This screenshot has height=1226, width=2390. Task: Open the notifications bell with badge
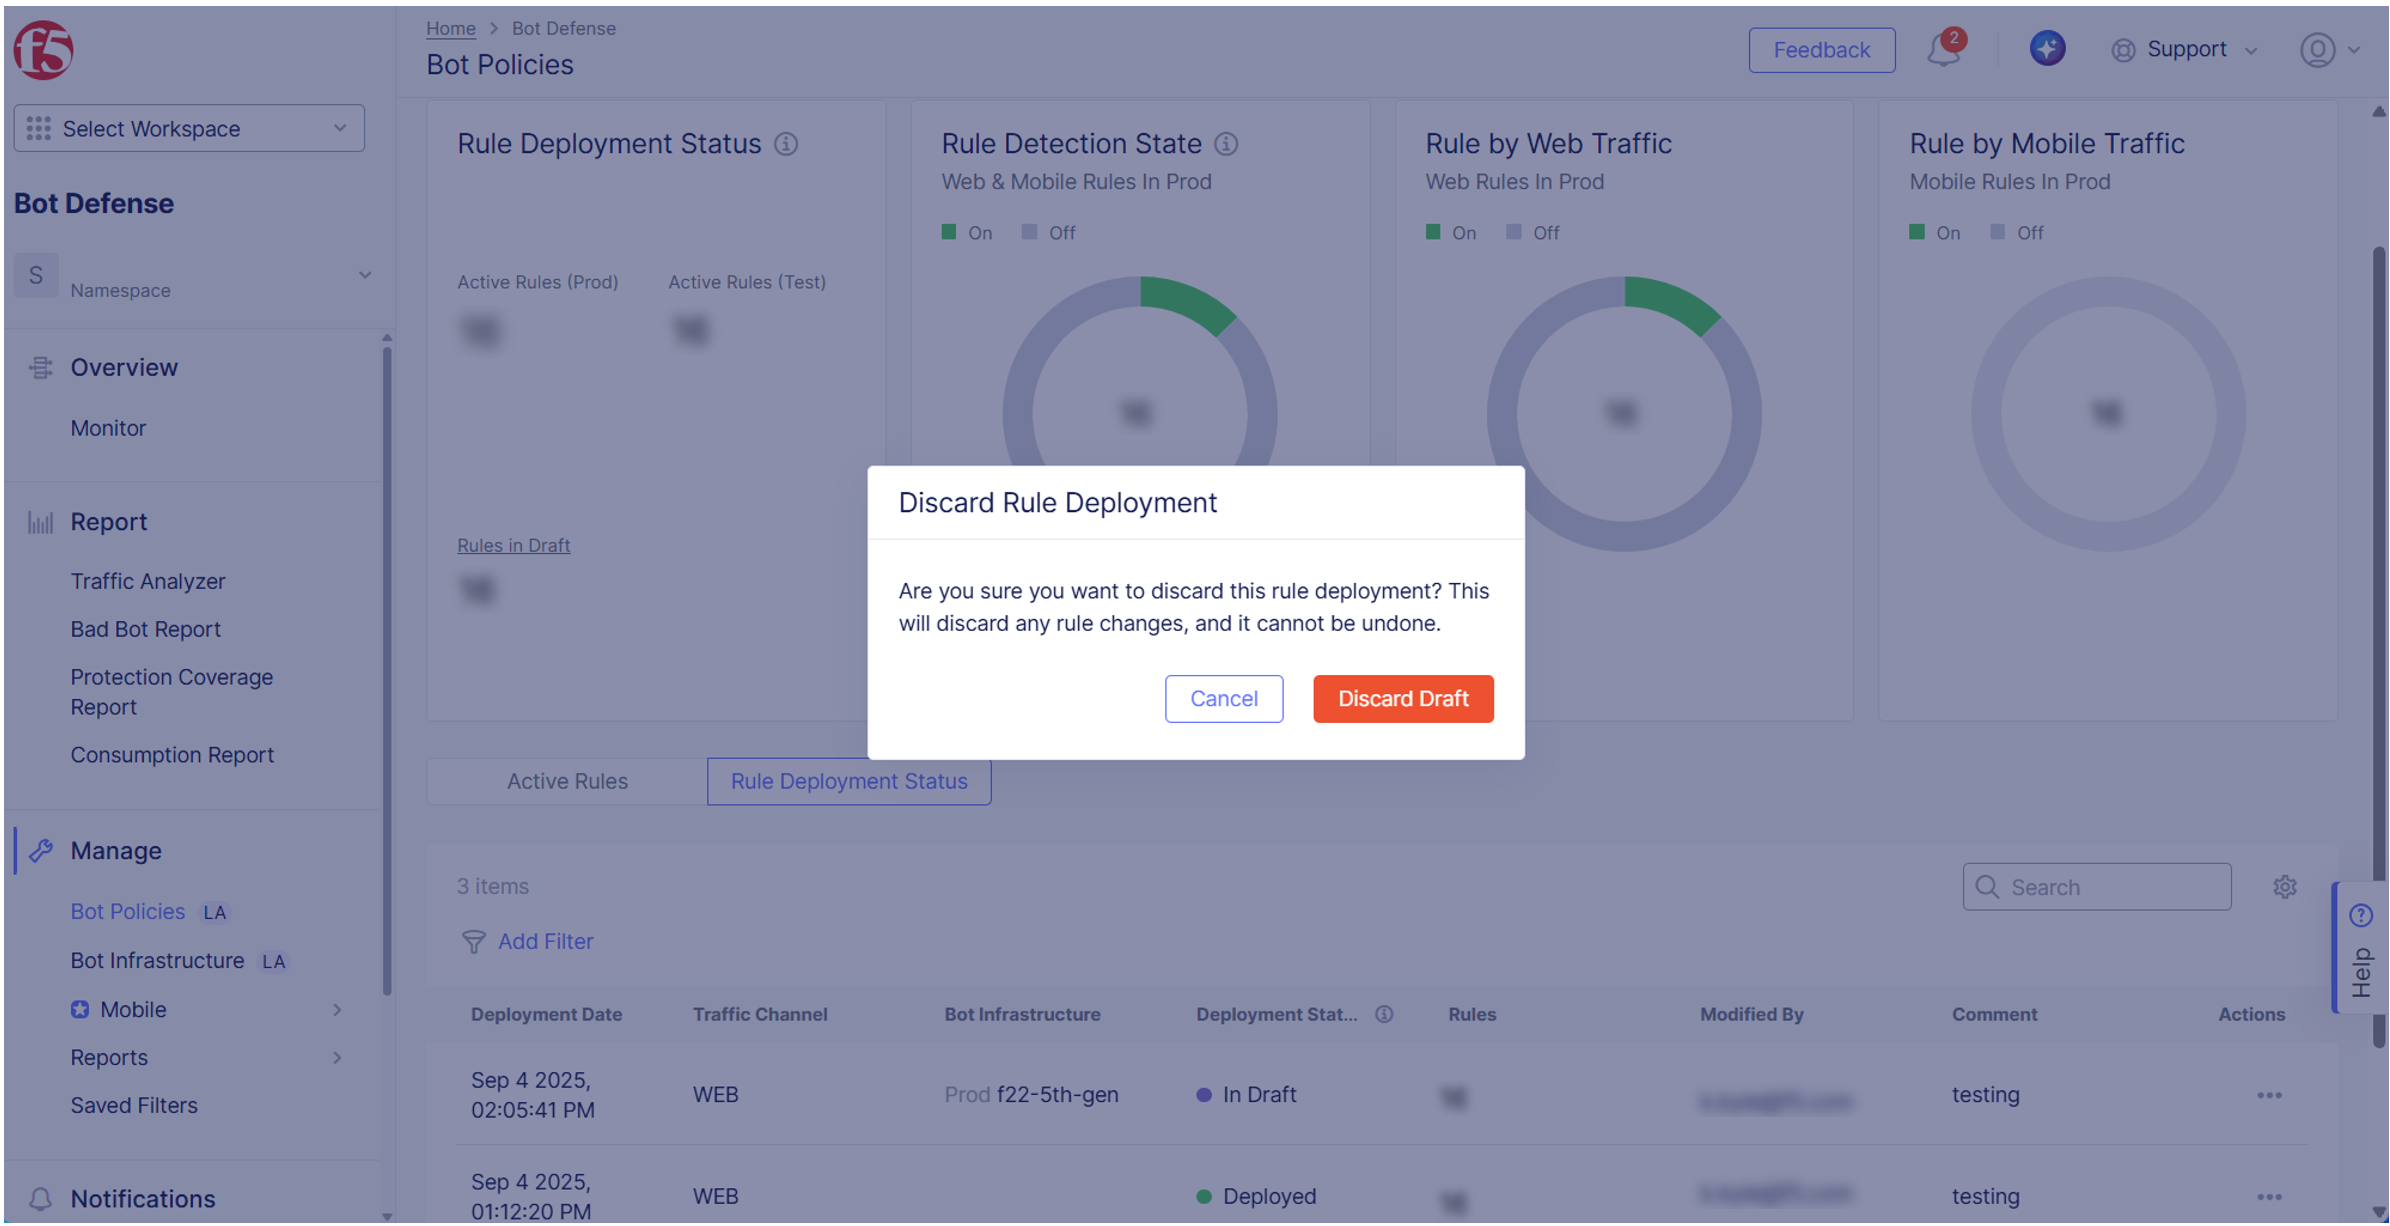(1944, 49)
